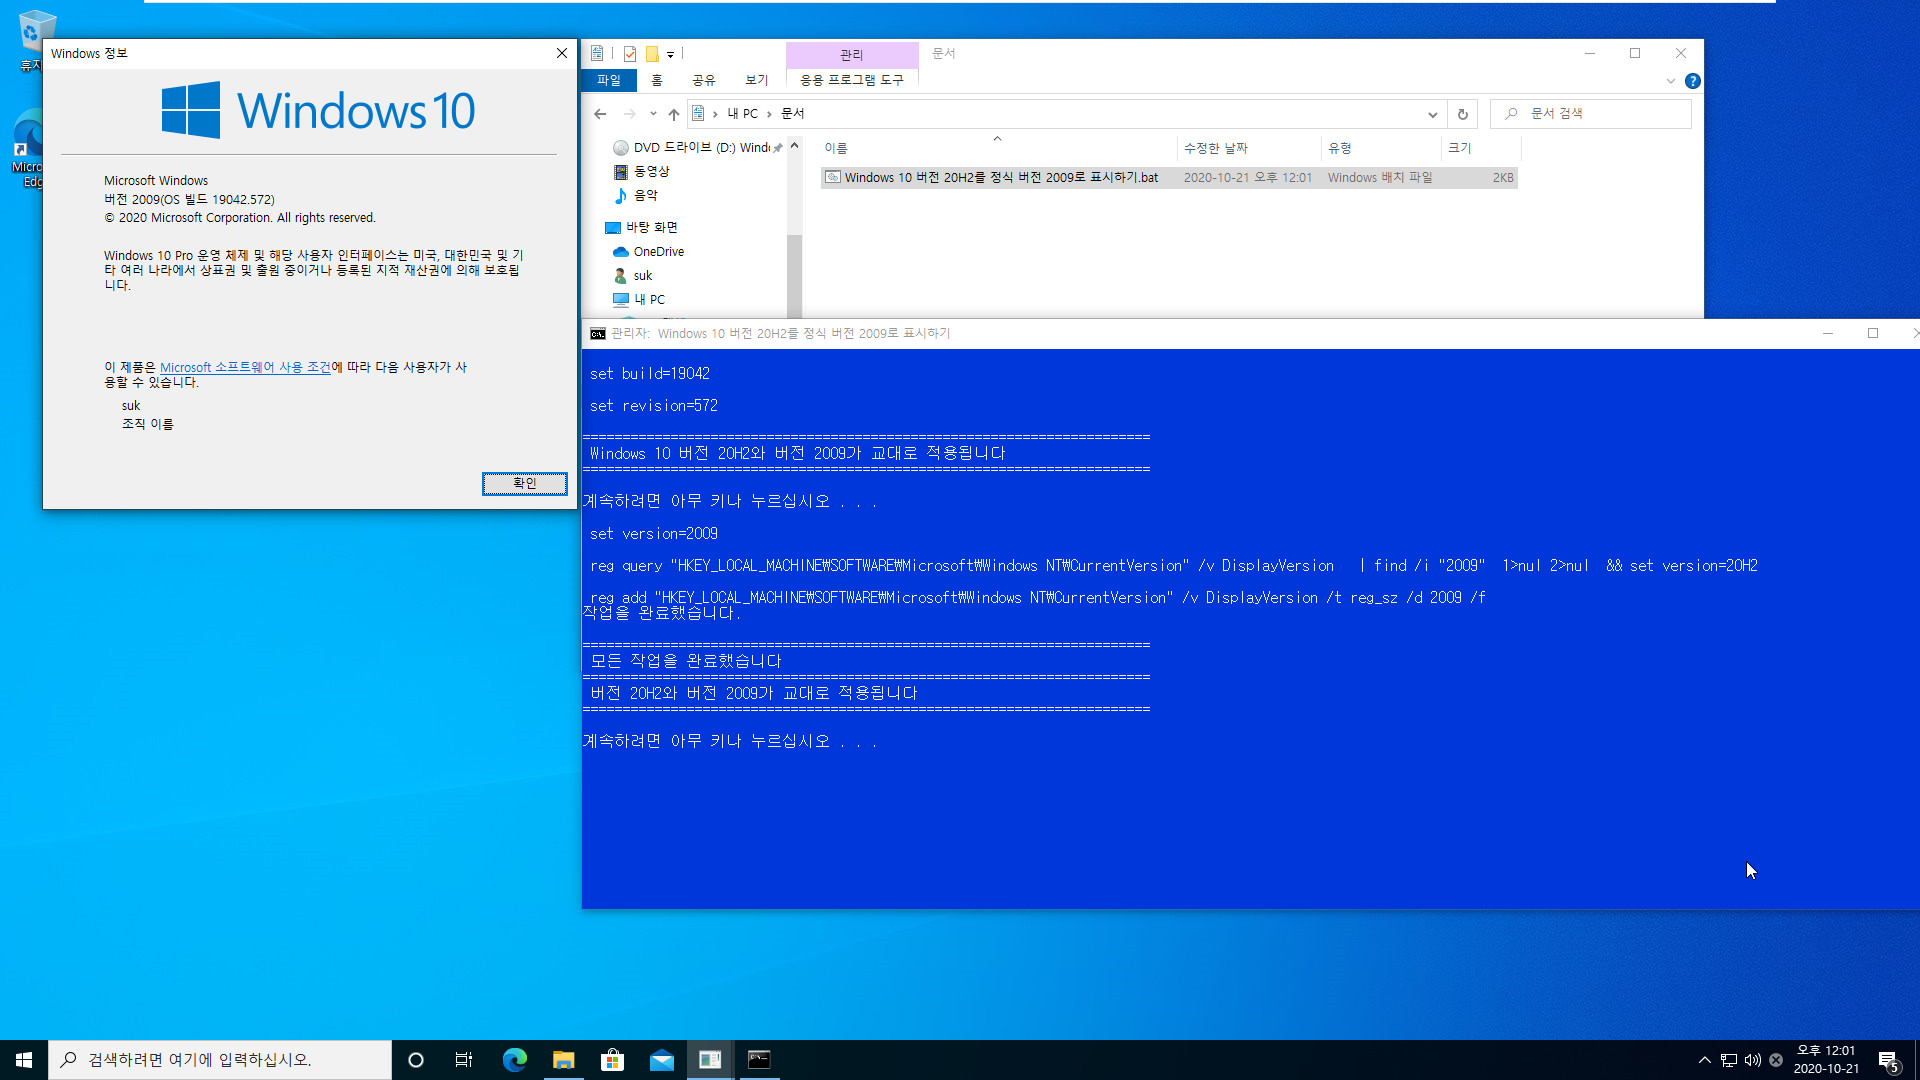1920x1080 pixels.
Task: Open Microsoft Store from taskbar
Action: (612, 1060)
